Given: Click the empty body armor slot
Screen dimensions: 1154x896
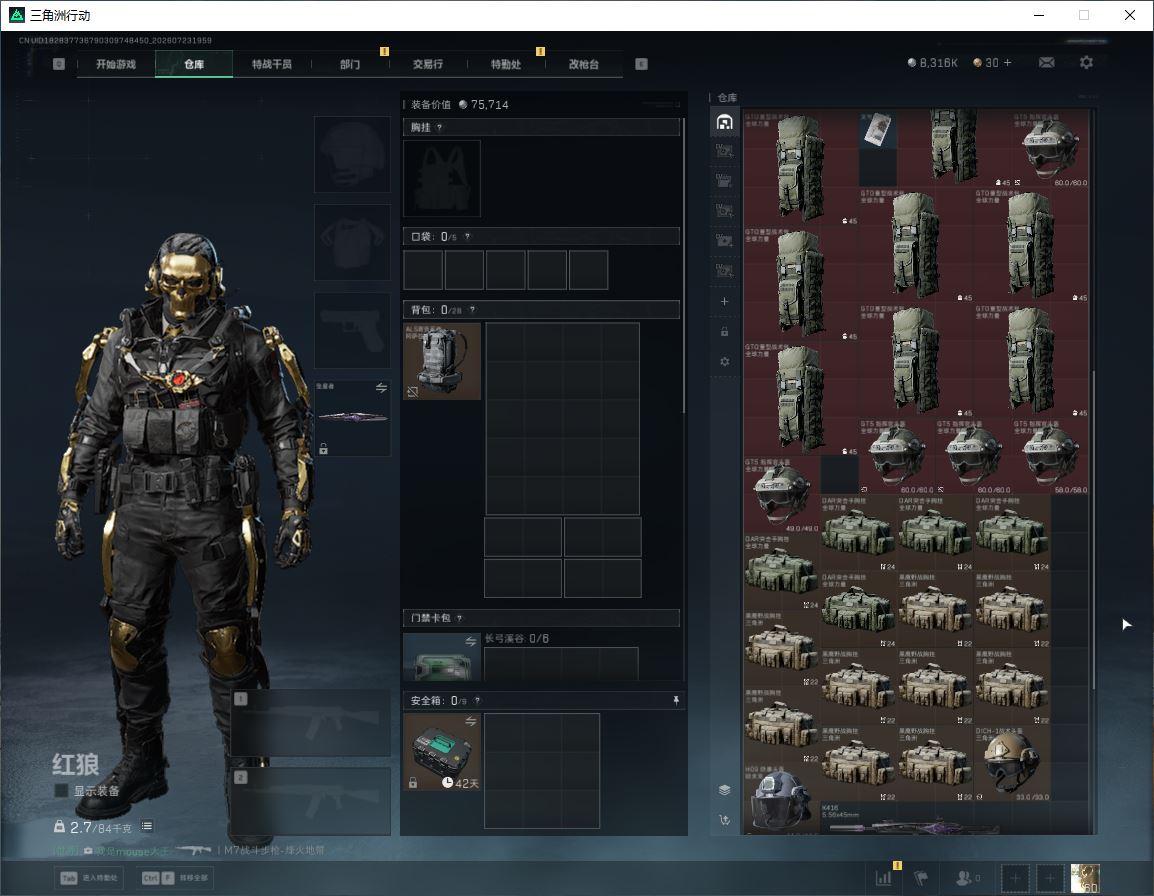Looking at the screenshot, I should point(353,242).
